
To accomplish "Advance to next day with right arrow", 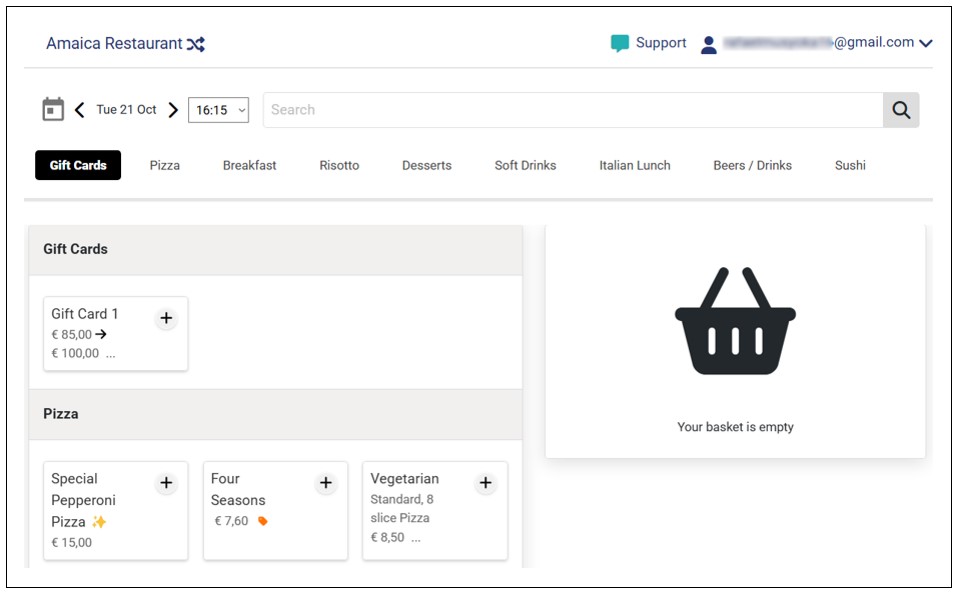I will (173, 110).
